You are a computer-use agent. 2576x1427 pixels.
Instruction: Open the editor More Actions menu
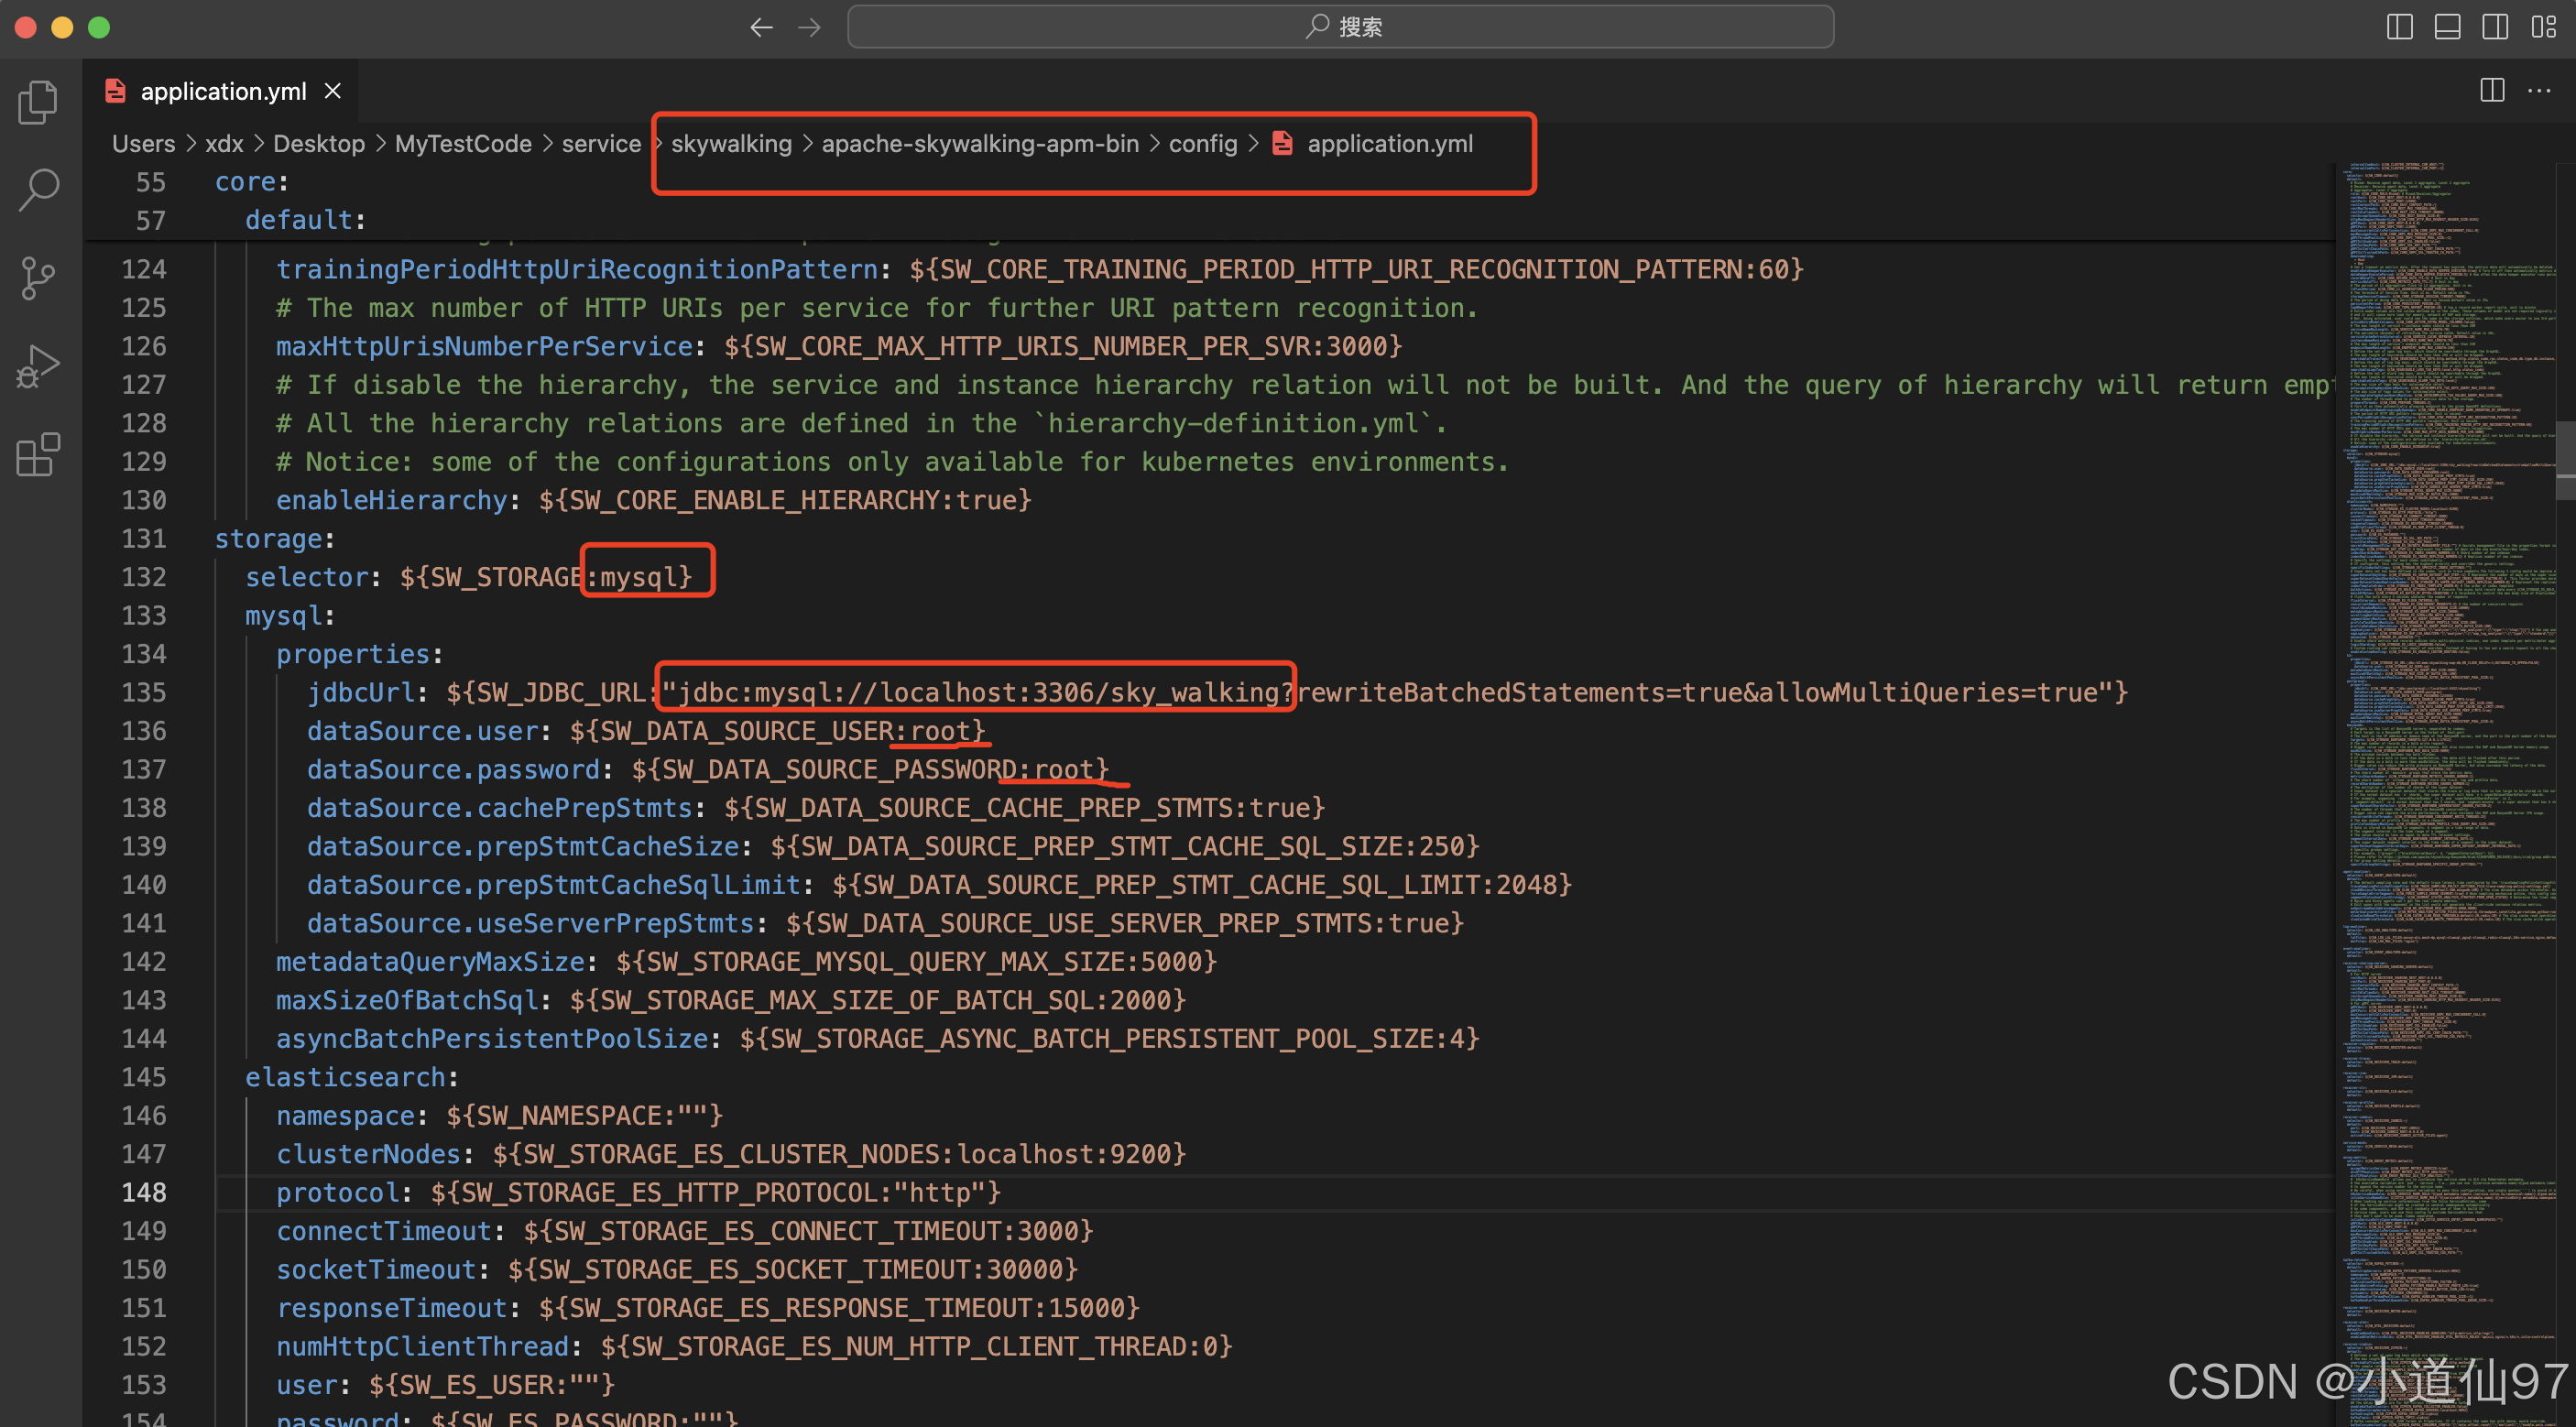pyautogui.click(x=2539, y=91)
